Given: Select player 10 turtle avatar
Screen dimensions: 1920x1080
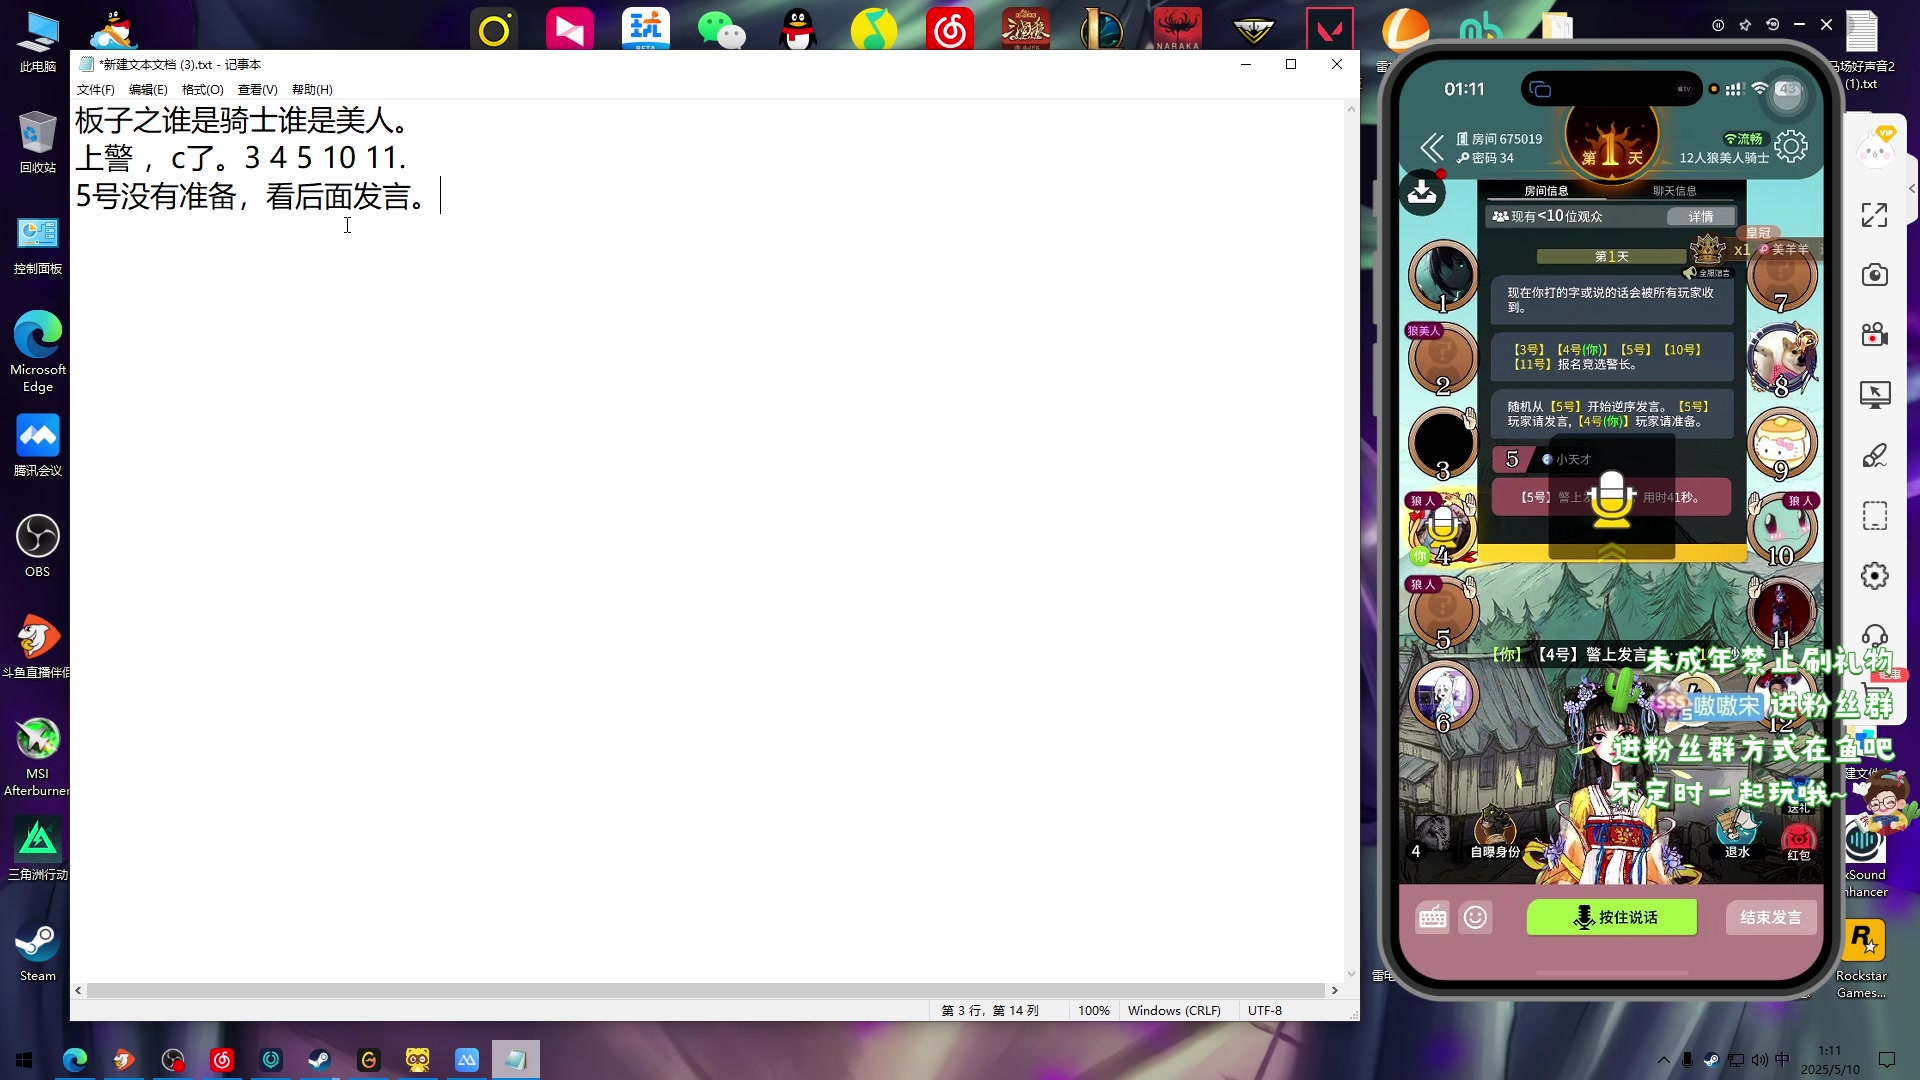Looking at the screenshot, I should click(1781, 526).
